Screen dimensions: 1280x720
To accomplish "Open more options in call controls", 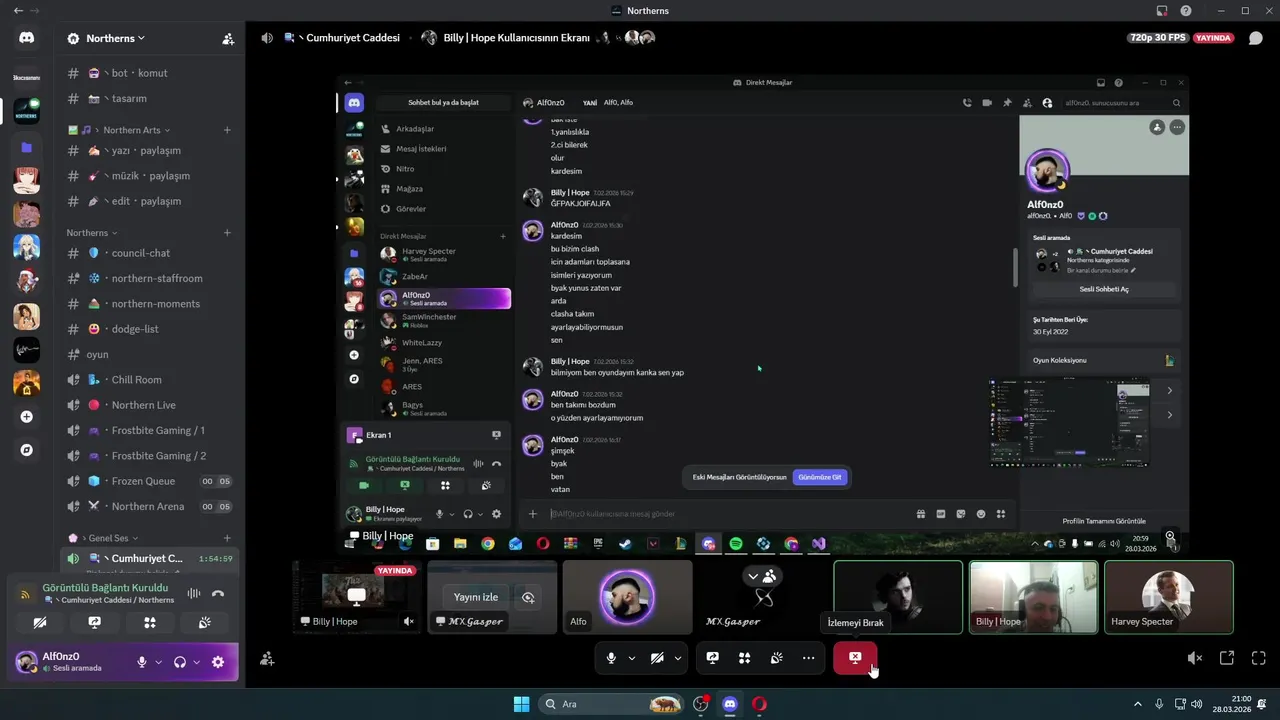I will [808, 658].
